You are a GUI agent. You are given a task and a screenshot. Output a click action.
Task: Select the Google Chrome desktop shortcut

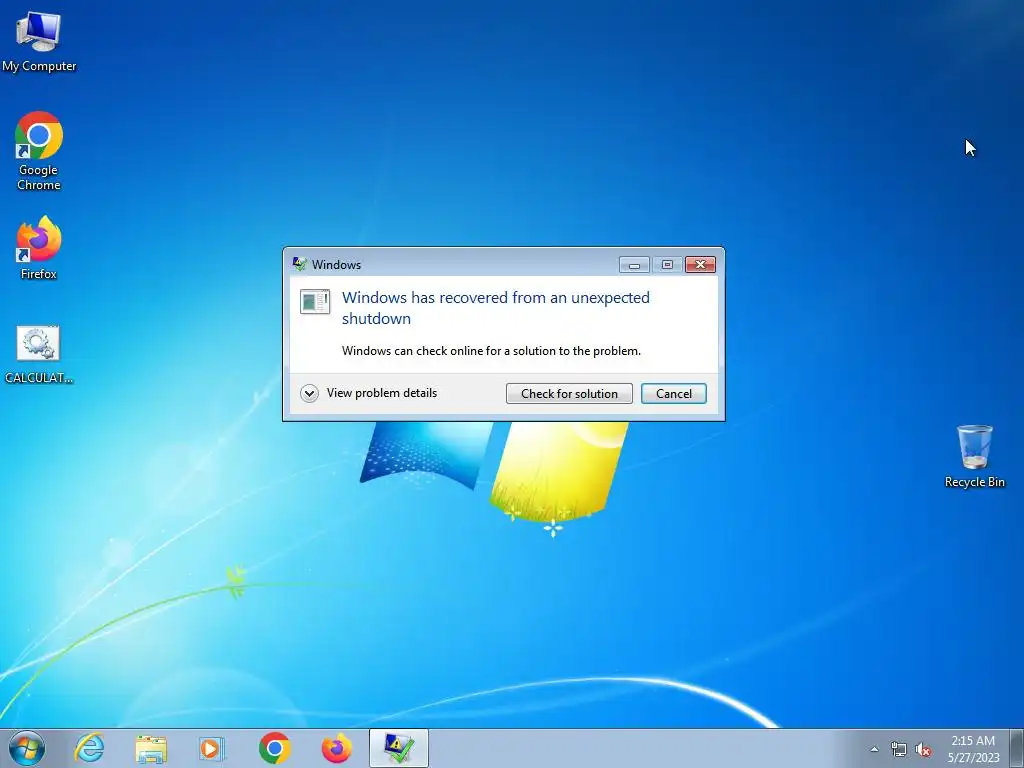(39, 151)
